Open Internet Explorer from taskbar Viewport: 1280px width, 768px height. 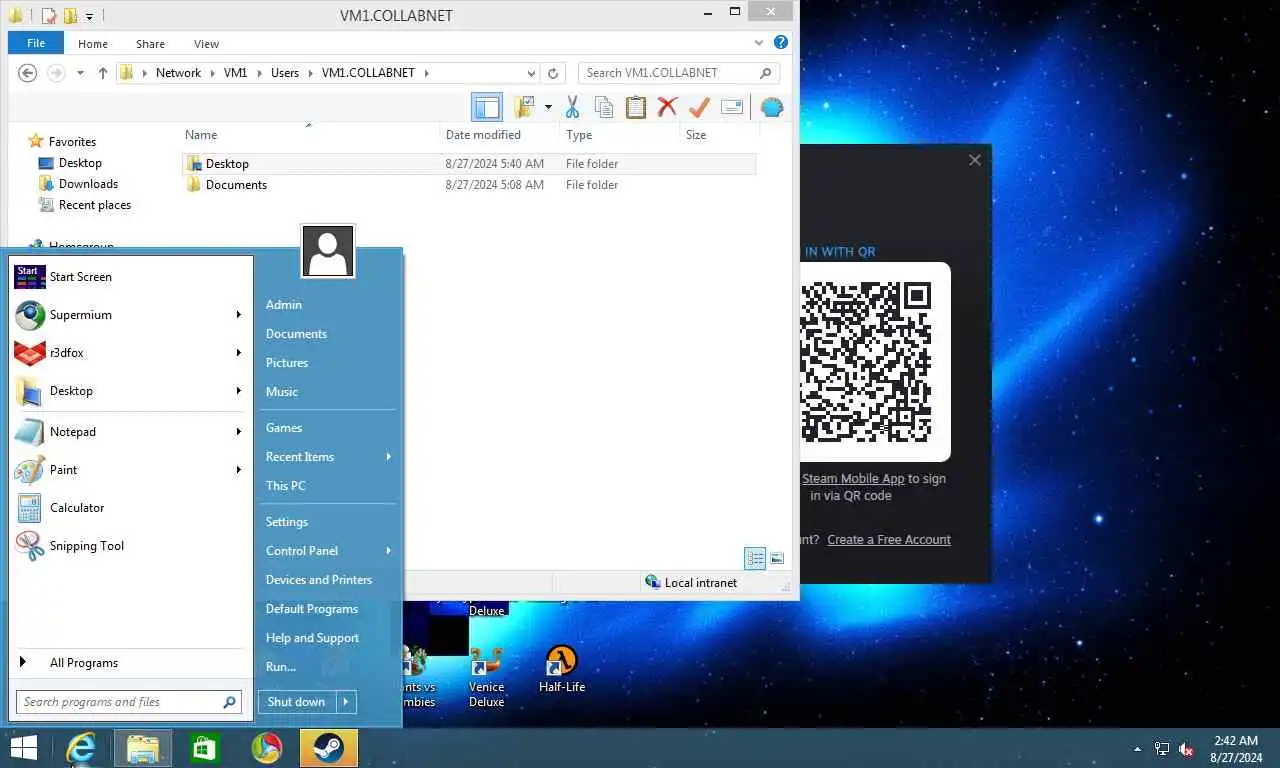coord(82,748)
